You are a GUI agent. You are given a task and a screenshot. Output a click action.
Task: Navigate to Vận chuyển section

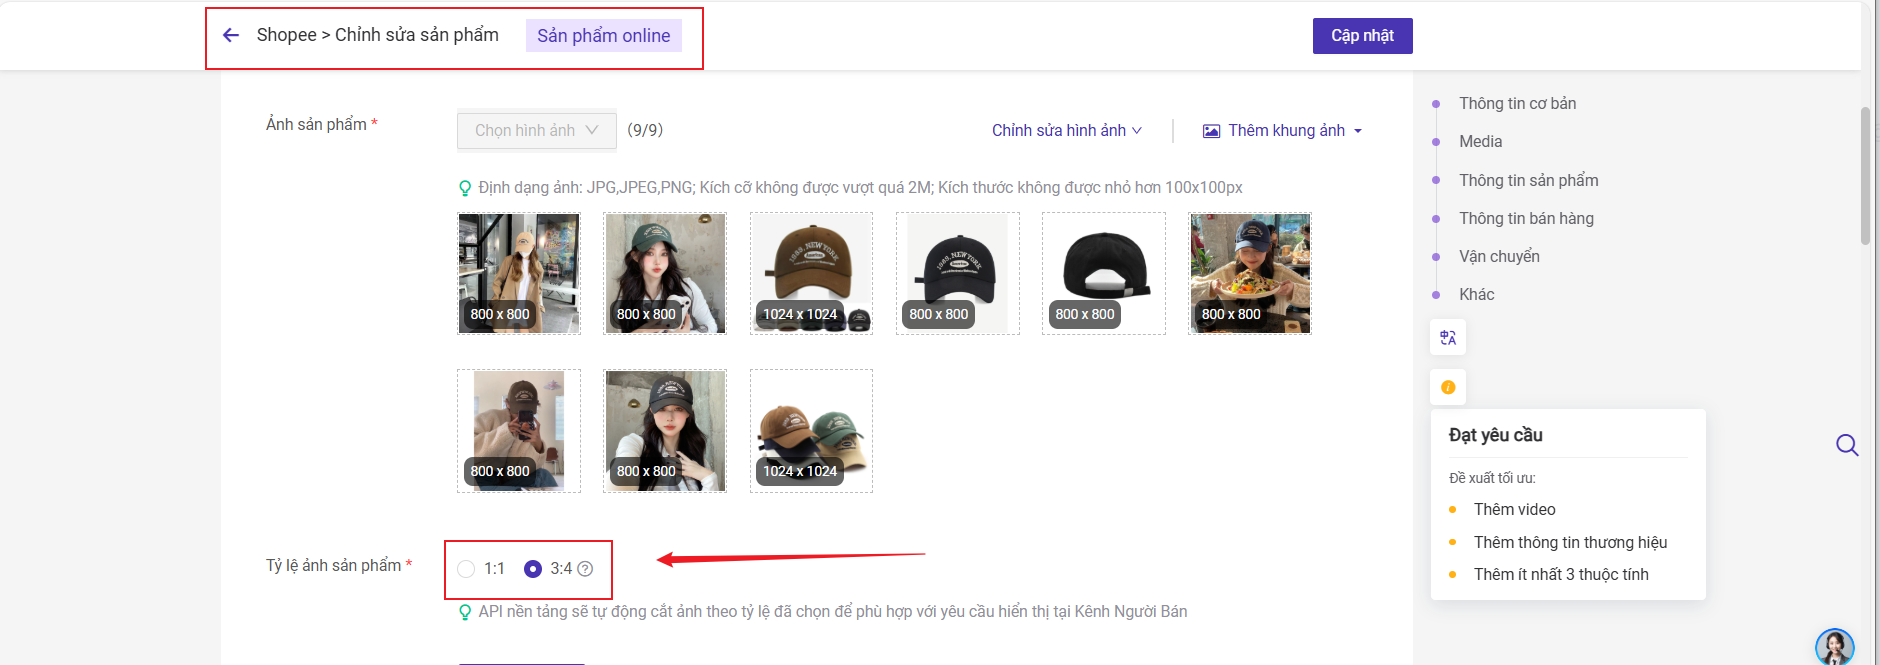(1499, 256)
